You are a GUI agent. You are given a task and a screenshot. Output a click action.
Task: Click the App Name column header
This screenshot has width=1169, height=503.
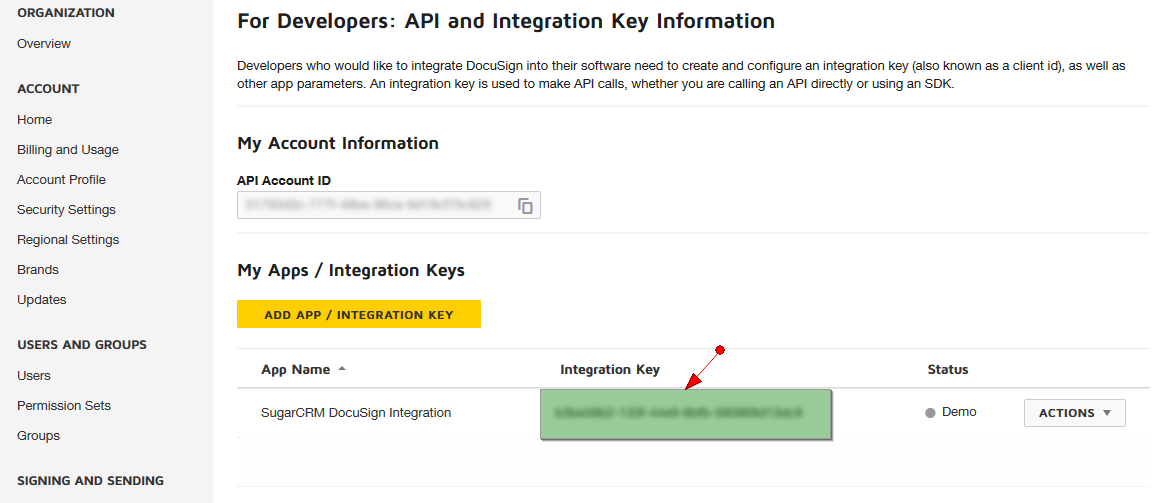pos(295,370)
